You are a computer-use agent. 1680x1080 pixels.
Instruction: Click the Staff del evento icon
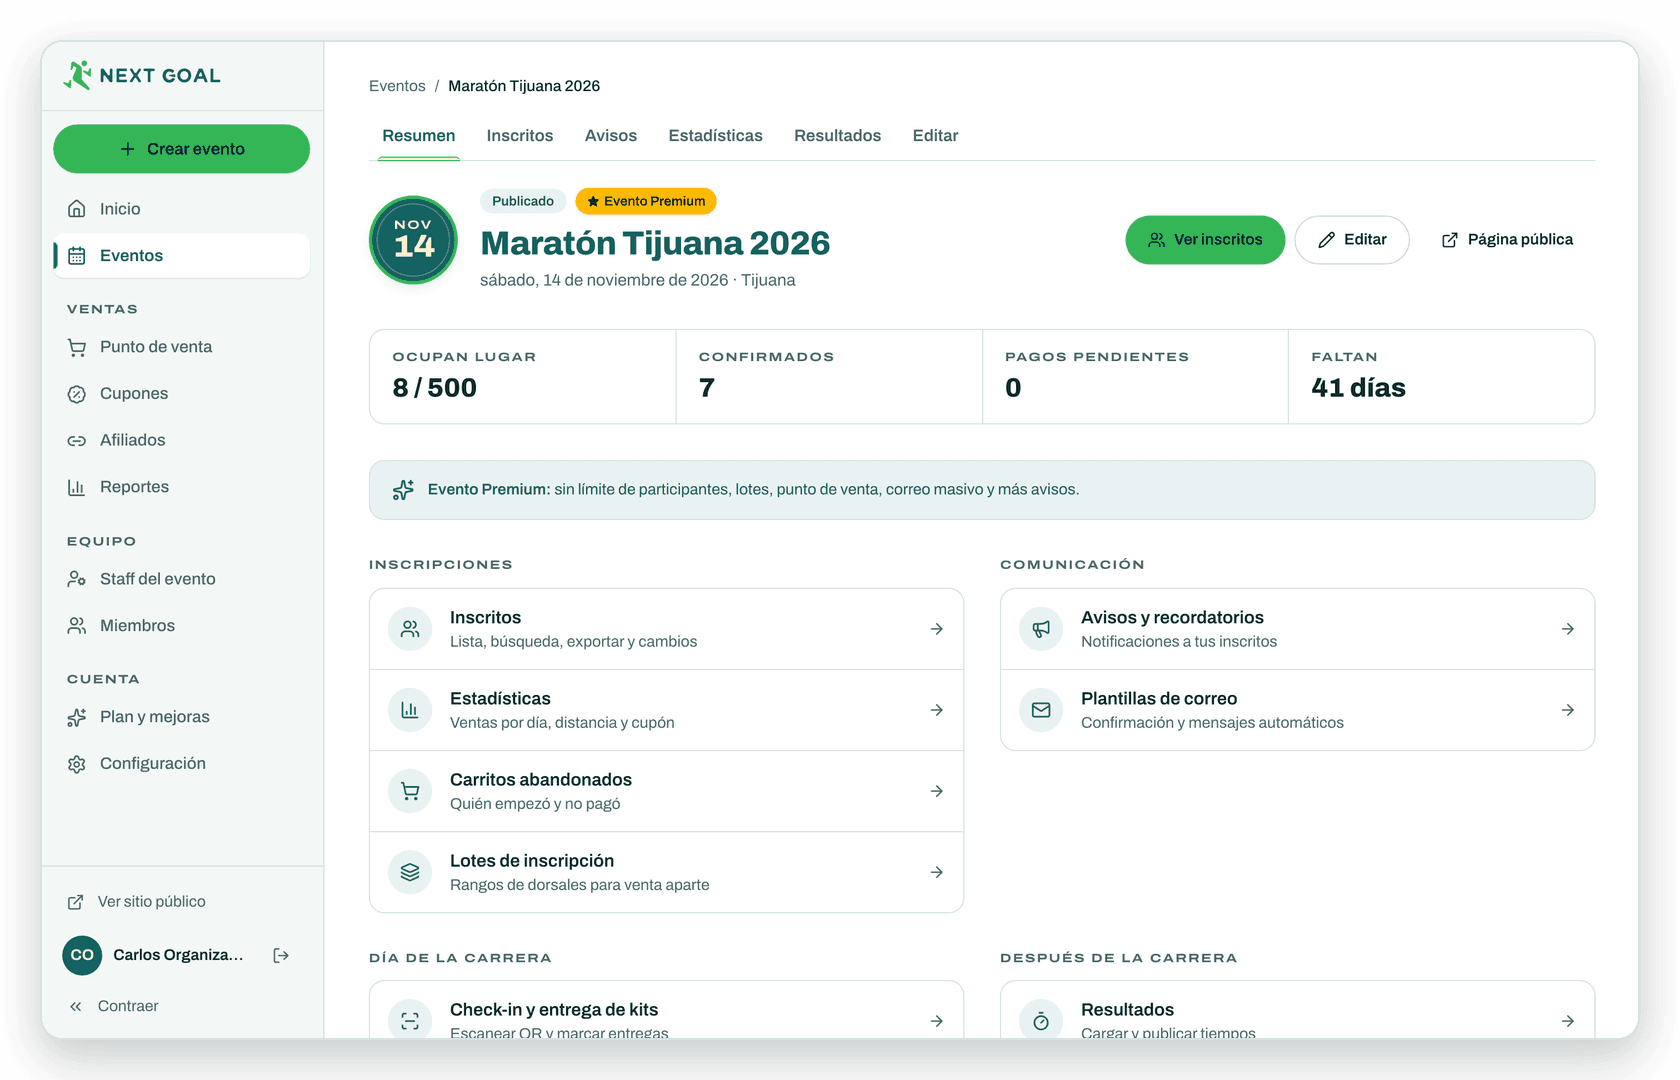point(77,579)
